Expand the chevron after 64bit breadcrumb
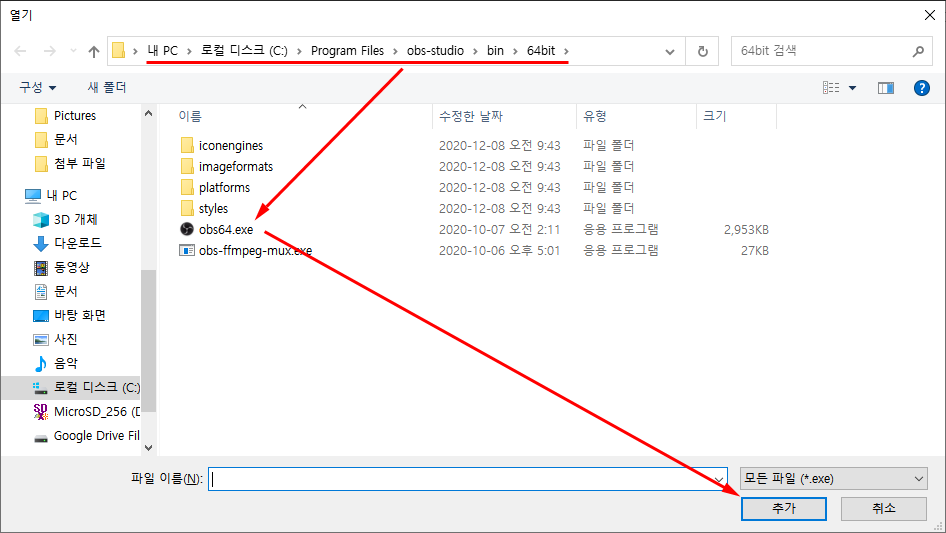This screenshot has width=946, height=533. pos(567,51)
